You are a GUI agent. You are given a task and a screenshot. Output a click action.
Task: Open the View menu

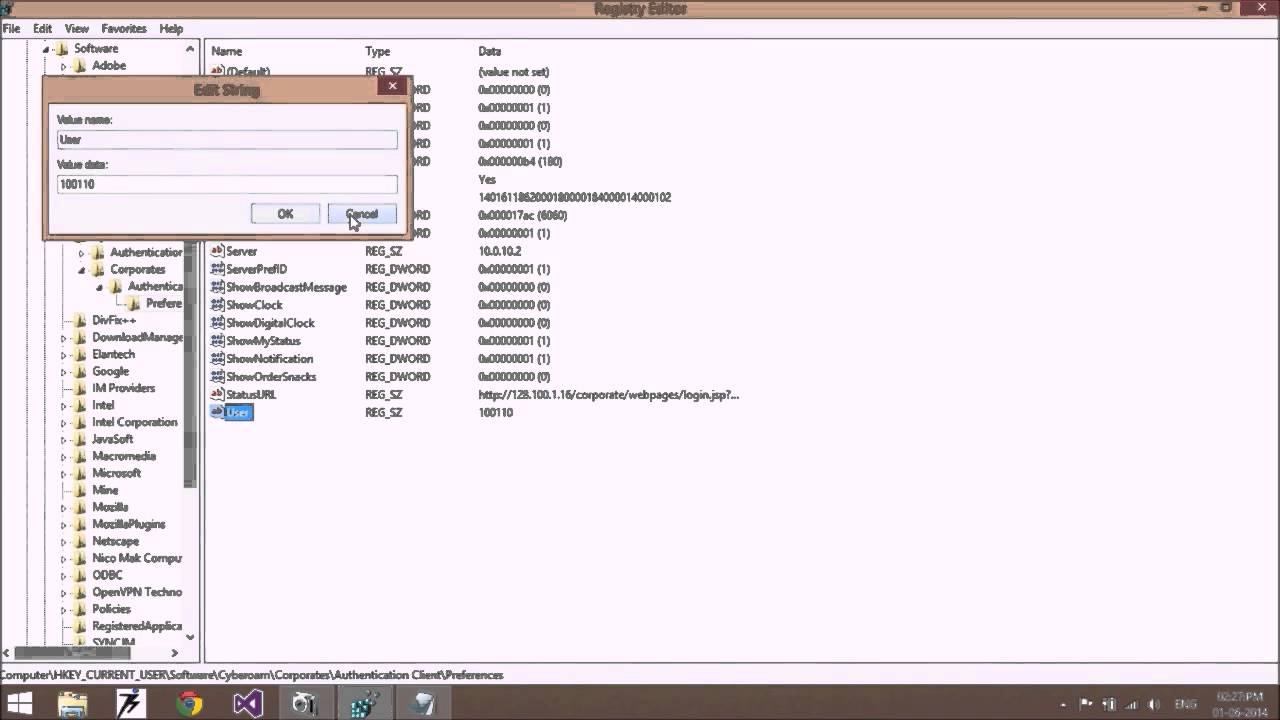click(x=76, y=29)
